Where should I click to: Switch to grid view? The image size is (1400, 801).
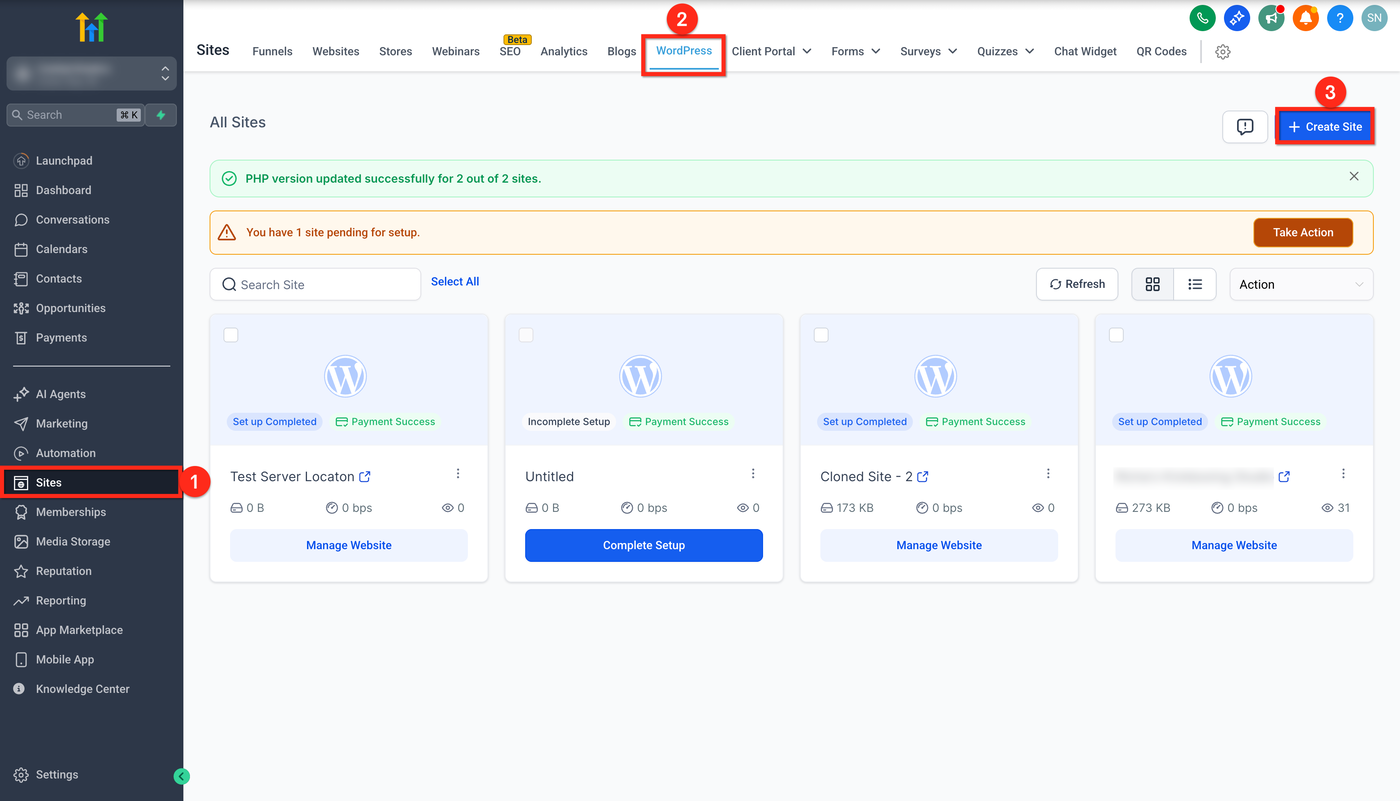tap(1152, 284)
